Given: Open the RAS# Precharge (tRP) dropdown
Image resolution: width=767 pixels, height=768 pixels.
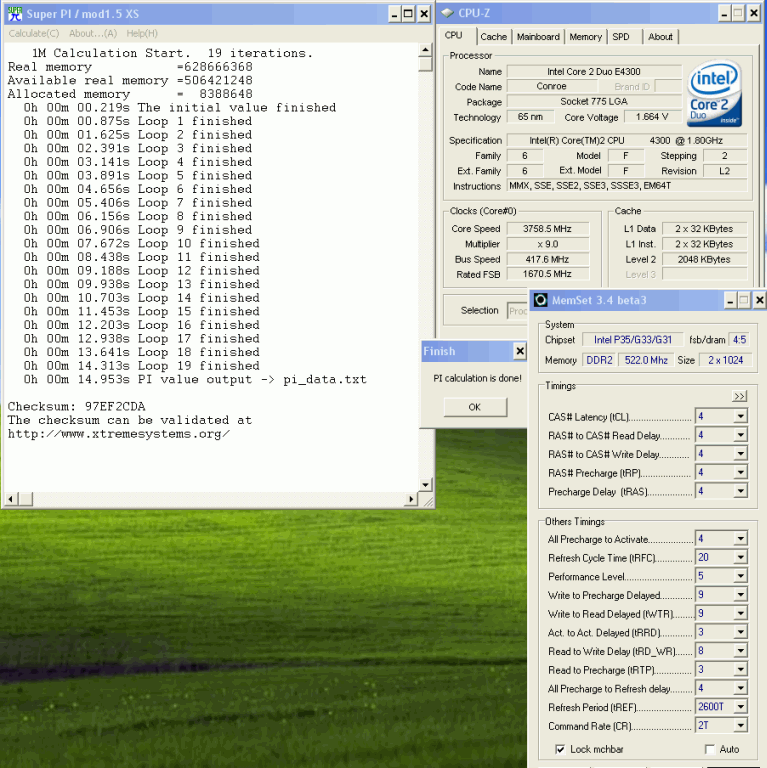Looking at the screenshot, I should tap(740, 472).
